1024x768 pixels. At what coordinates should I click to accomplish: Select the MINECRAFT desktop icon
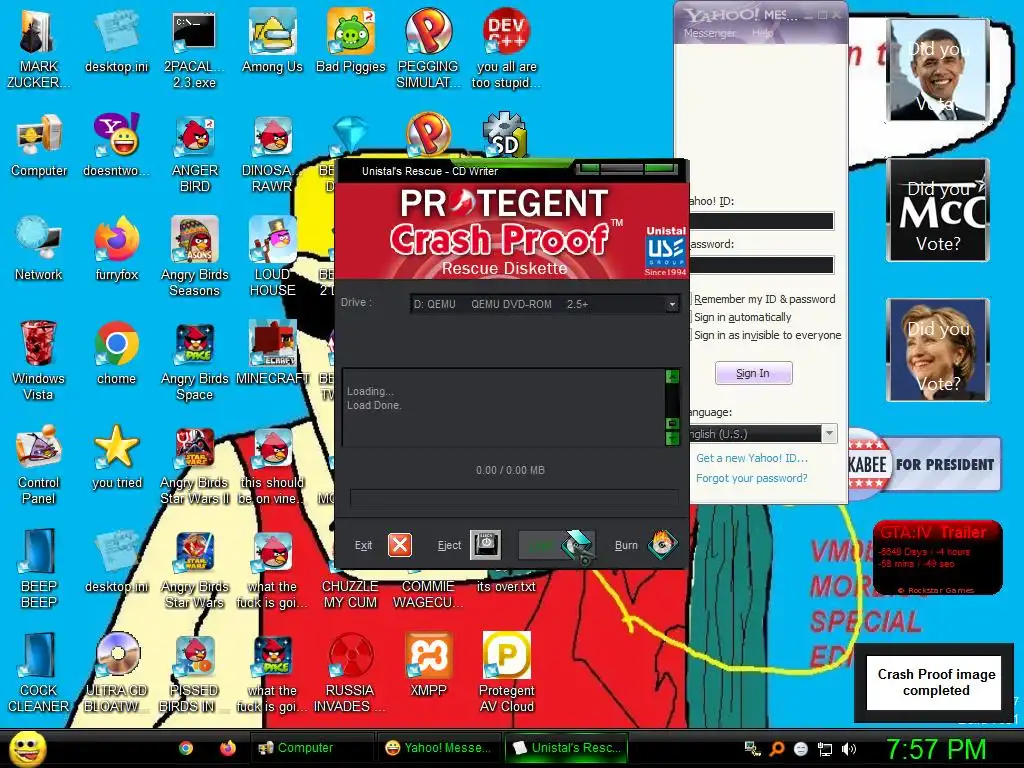click(272, 353)
